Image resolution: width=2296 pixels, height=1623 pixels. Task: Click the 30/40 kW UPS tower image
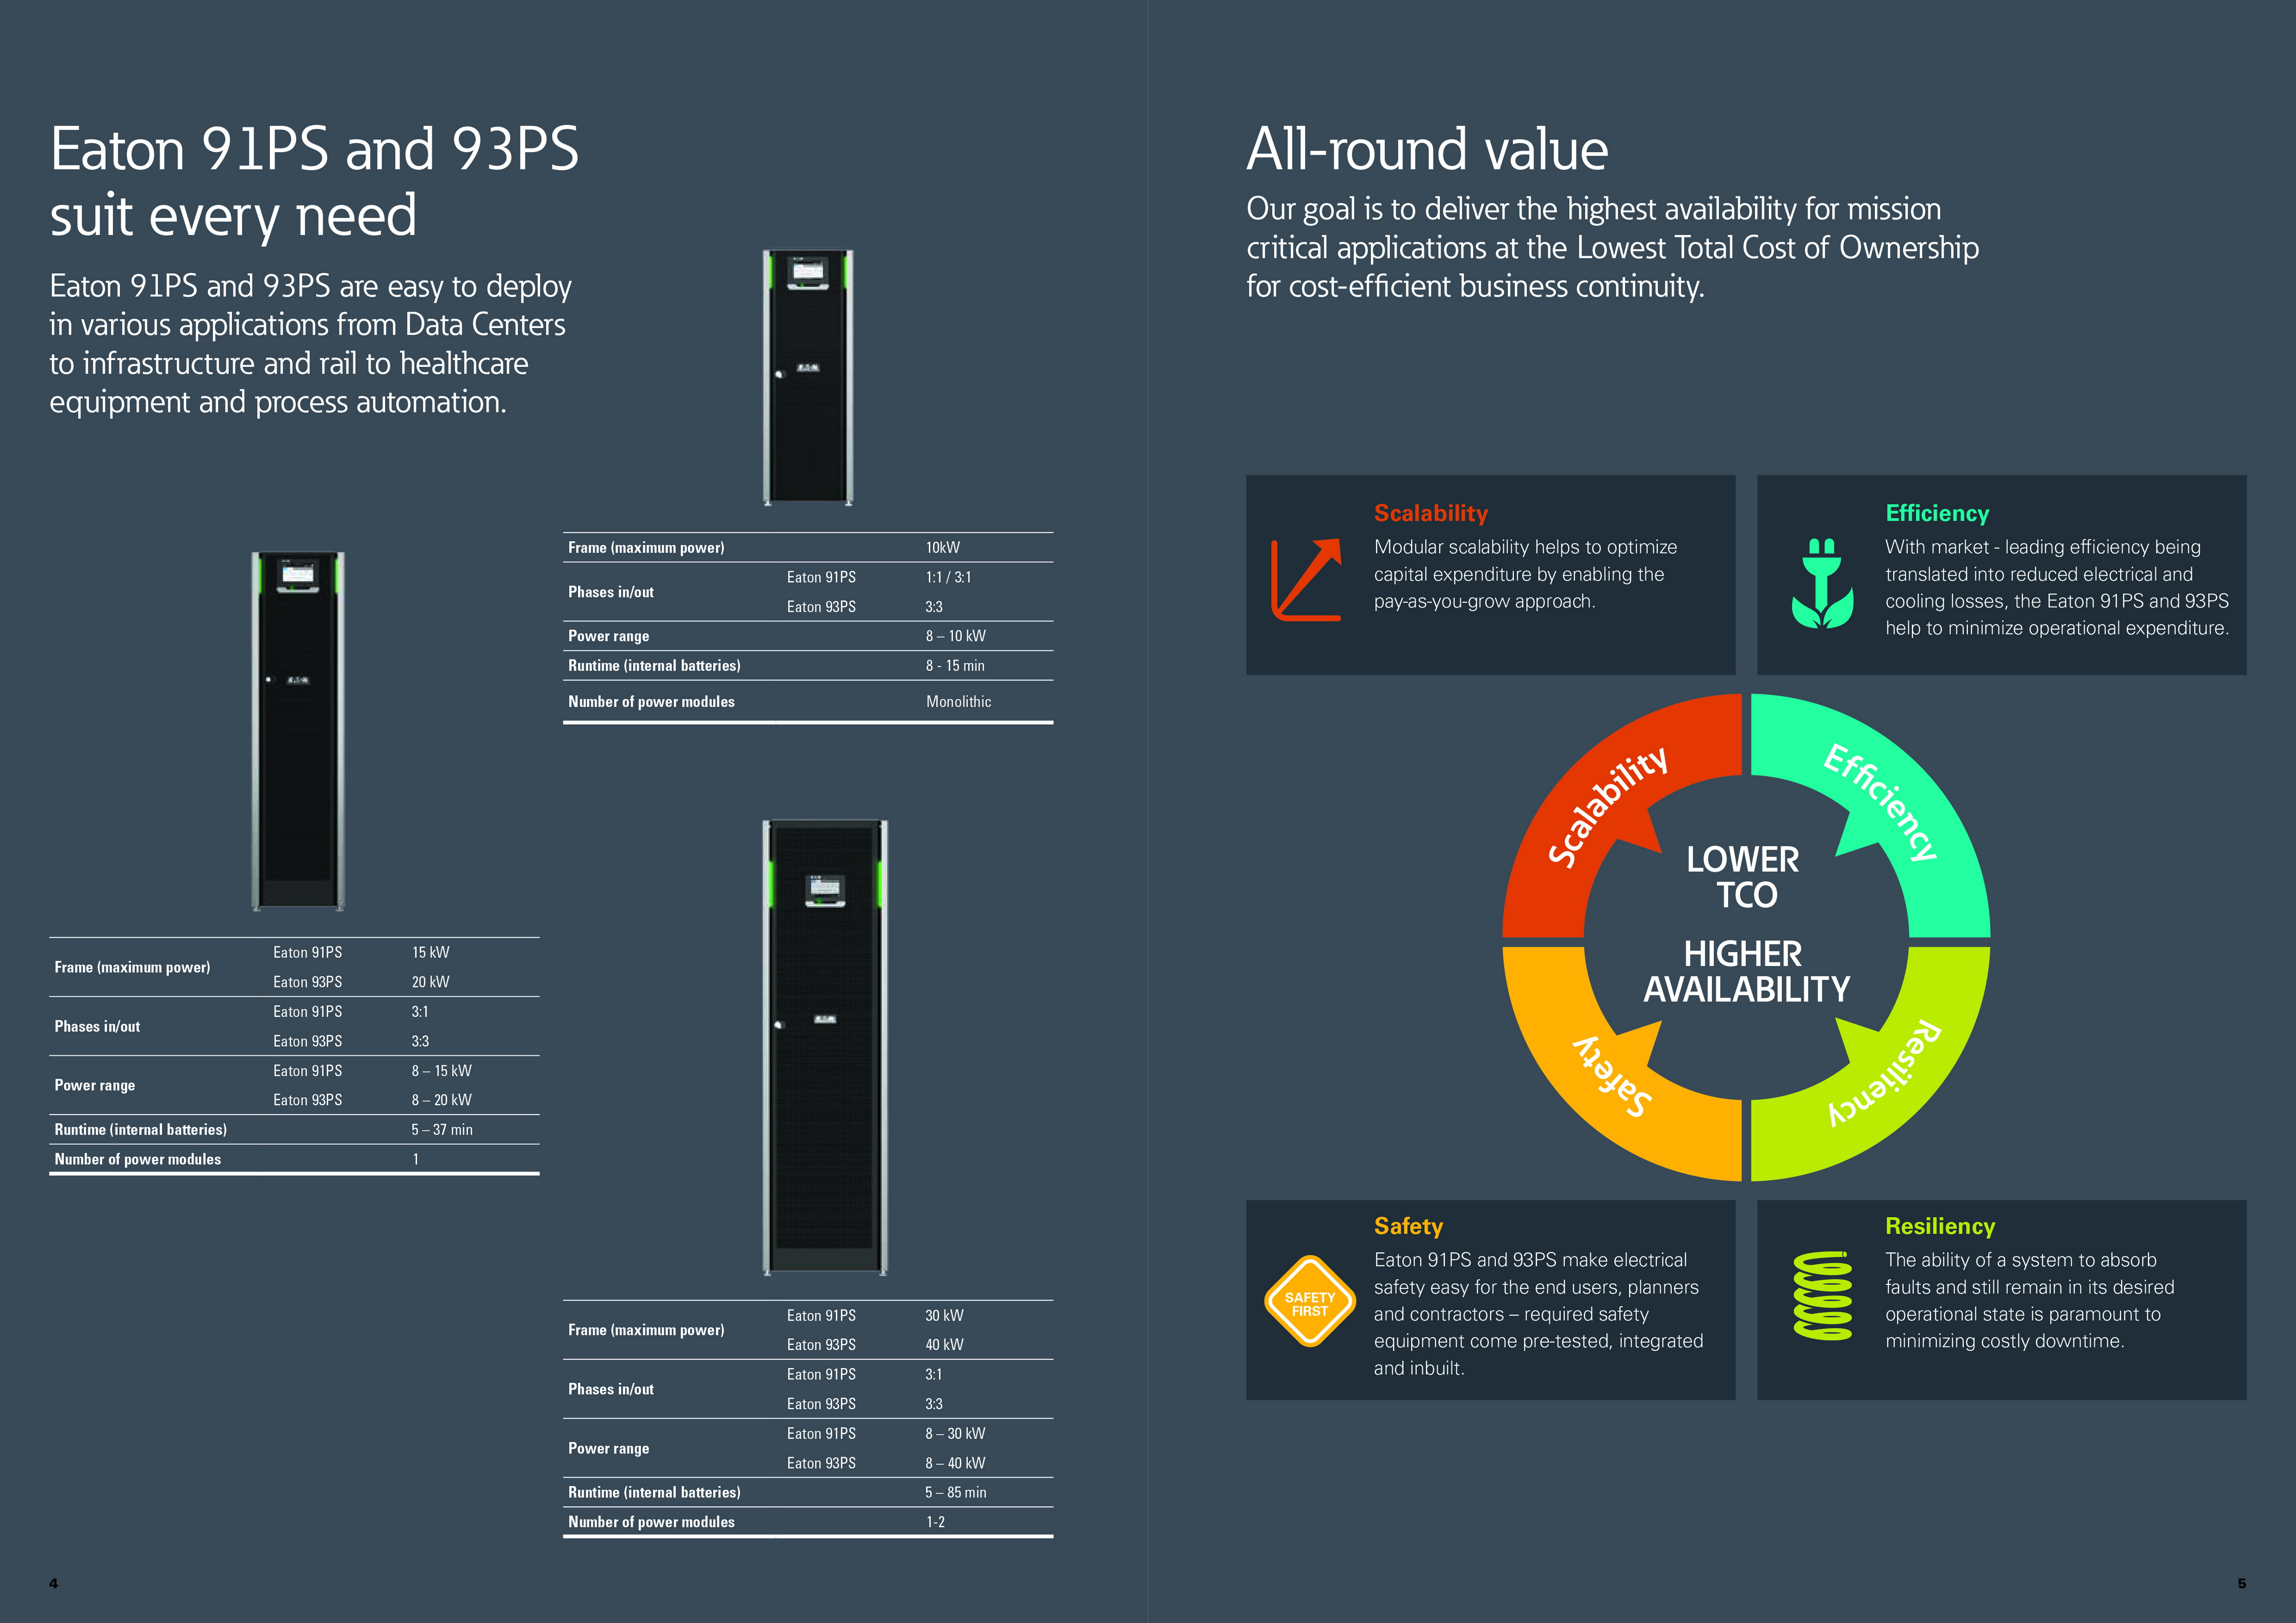[x=825, y=1047]
